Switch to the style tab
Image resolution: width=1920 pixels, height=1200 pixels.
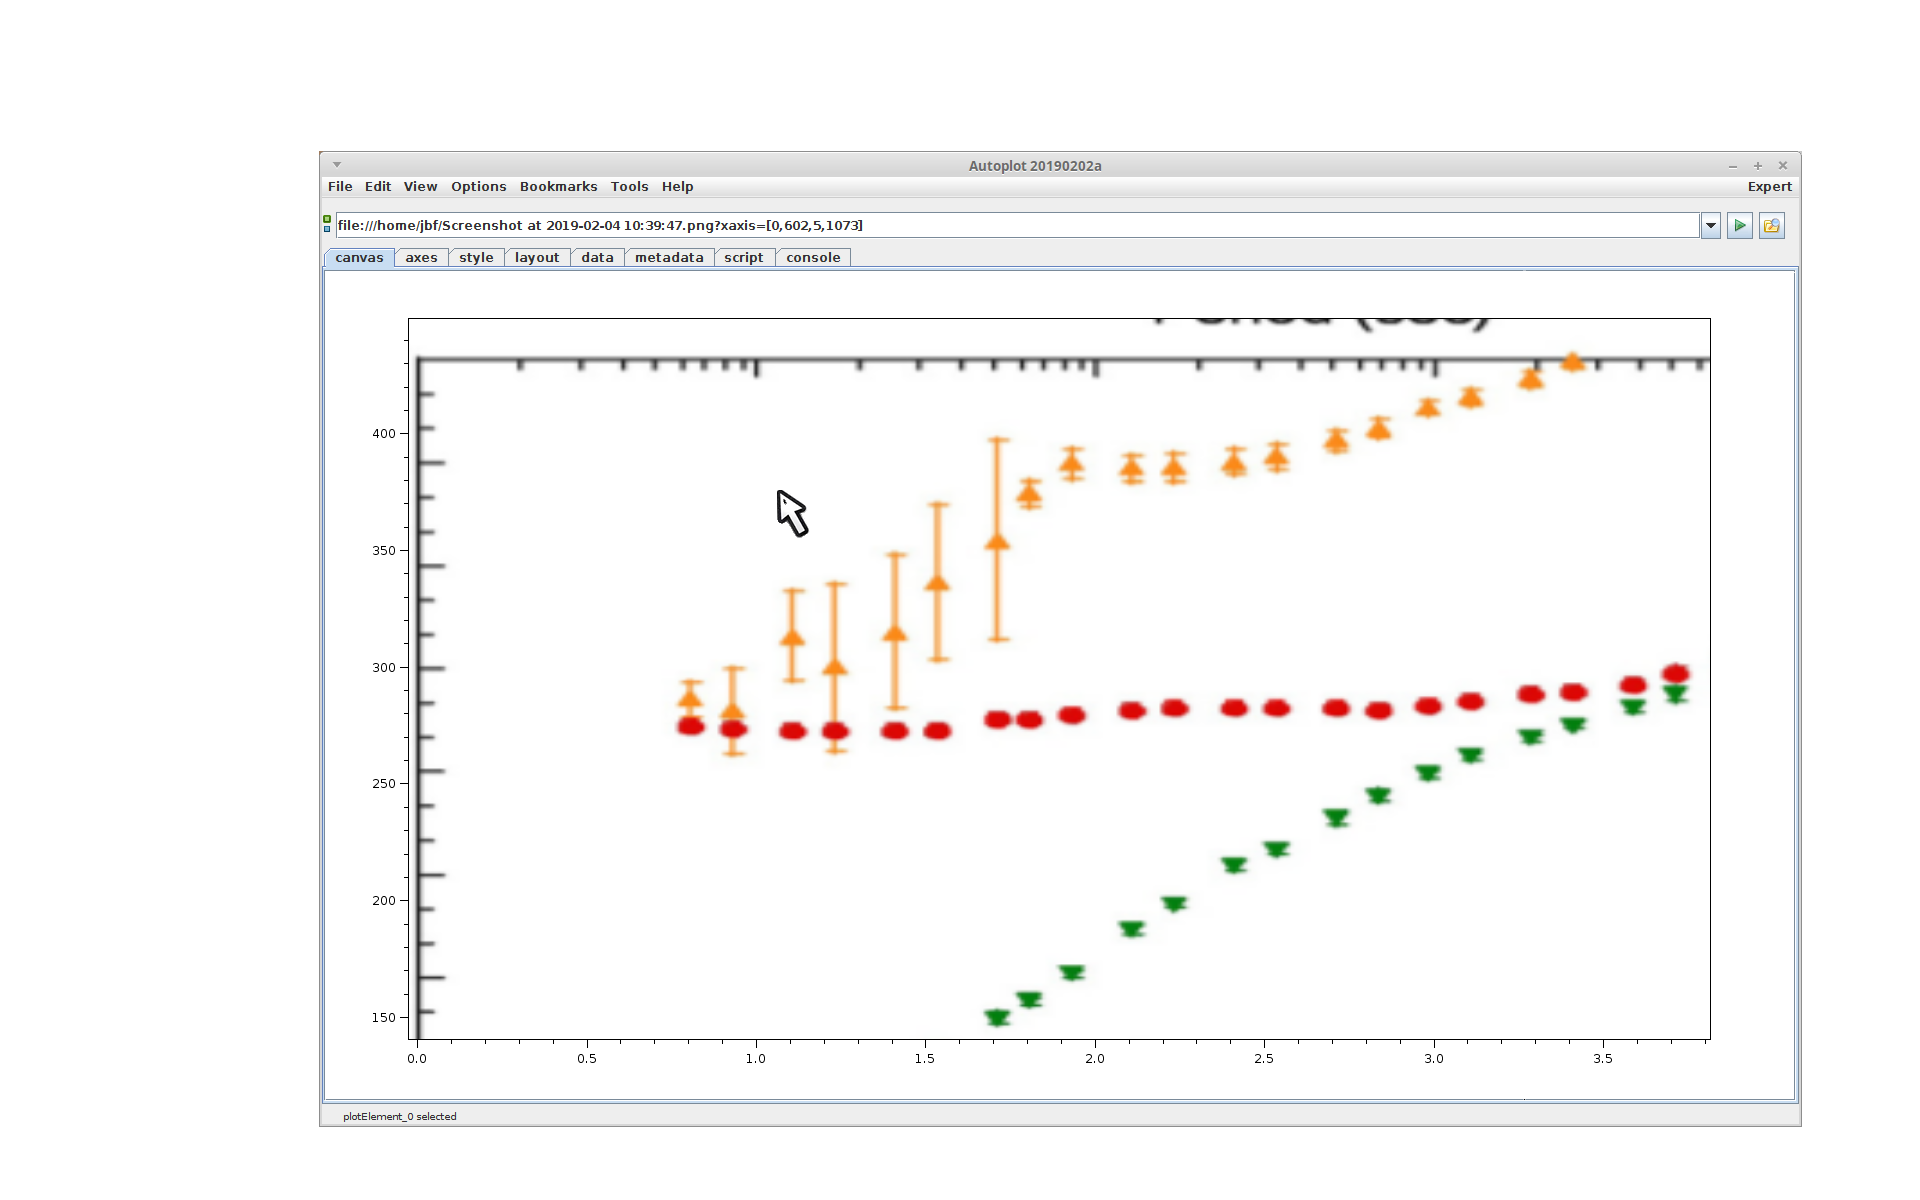point(476,258)
